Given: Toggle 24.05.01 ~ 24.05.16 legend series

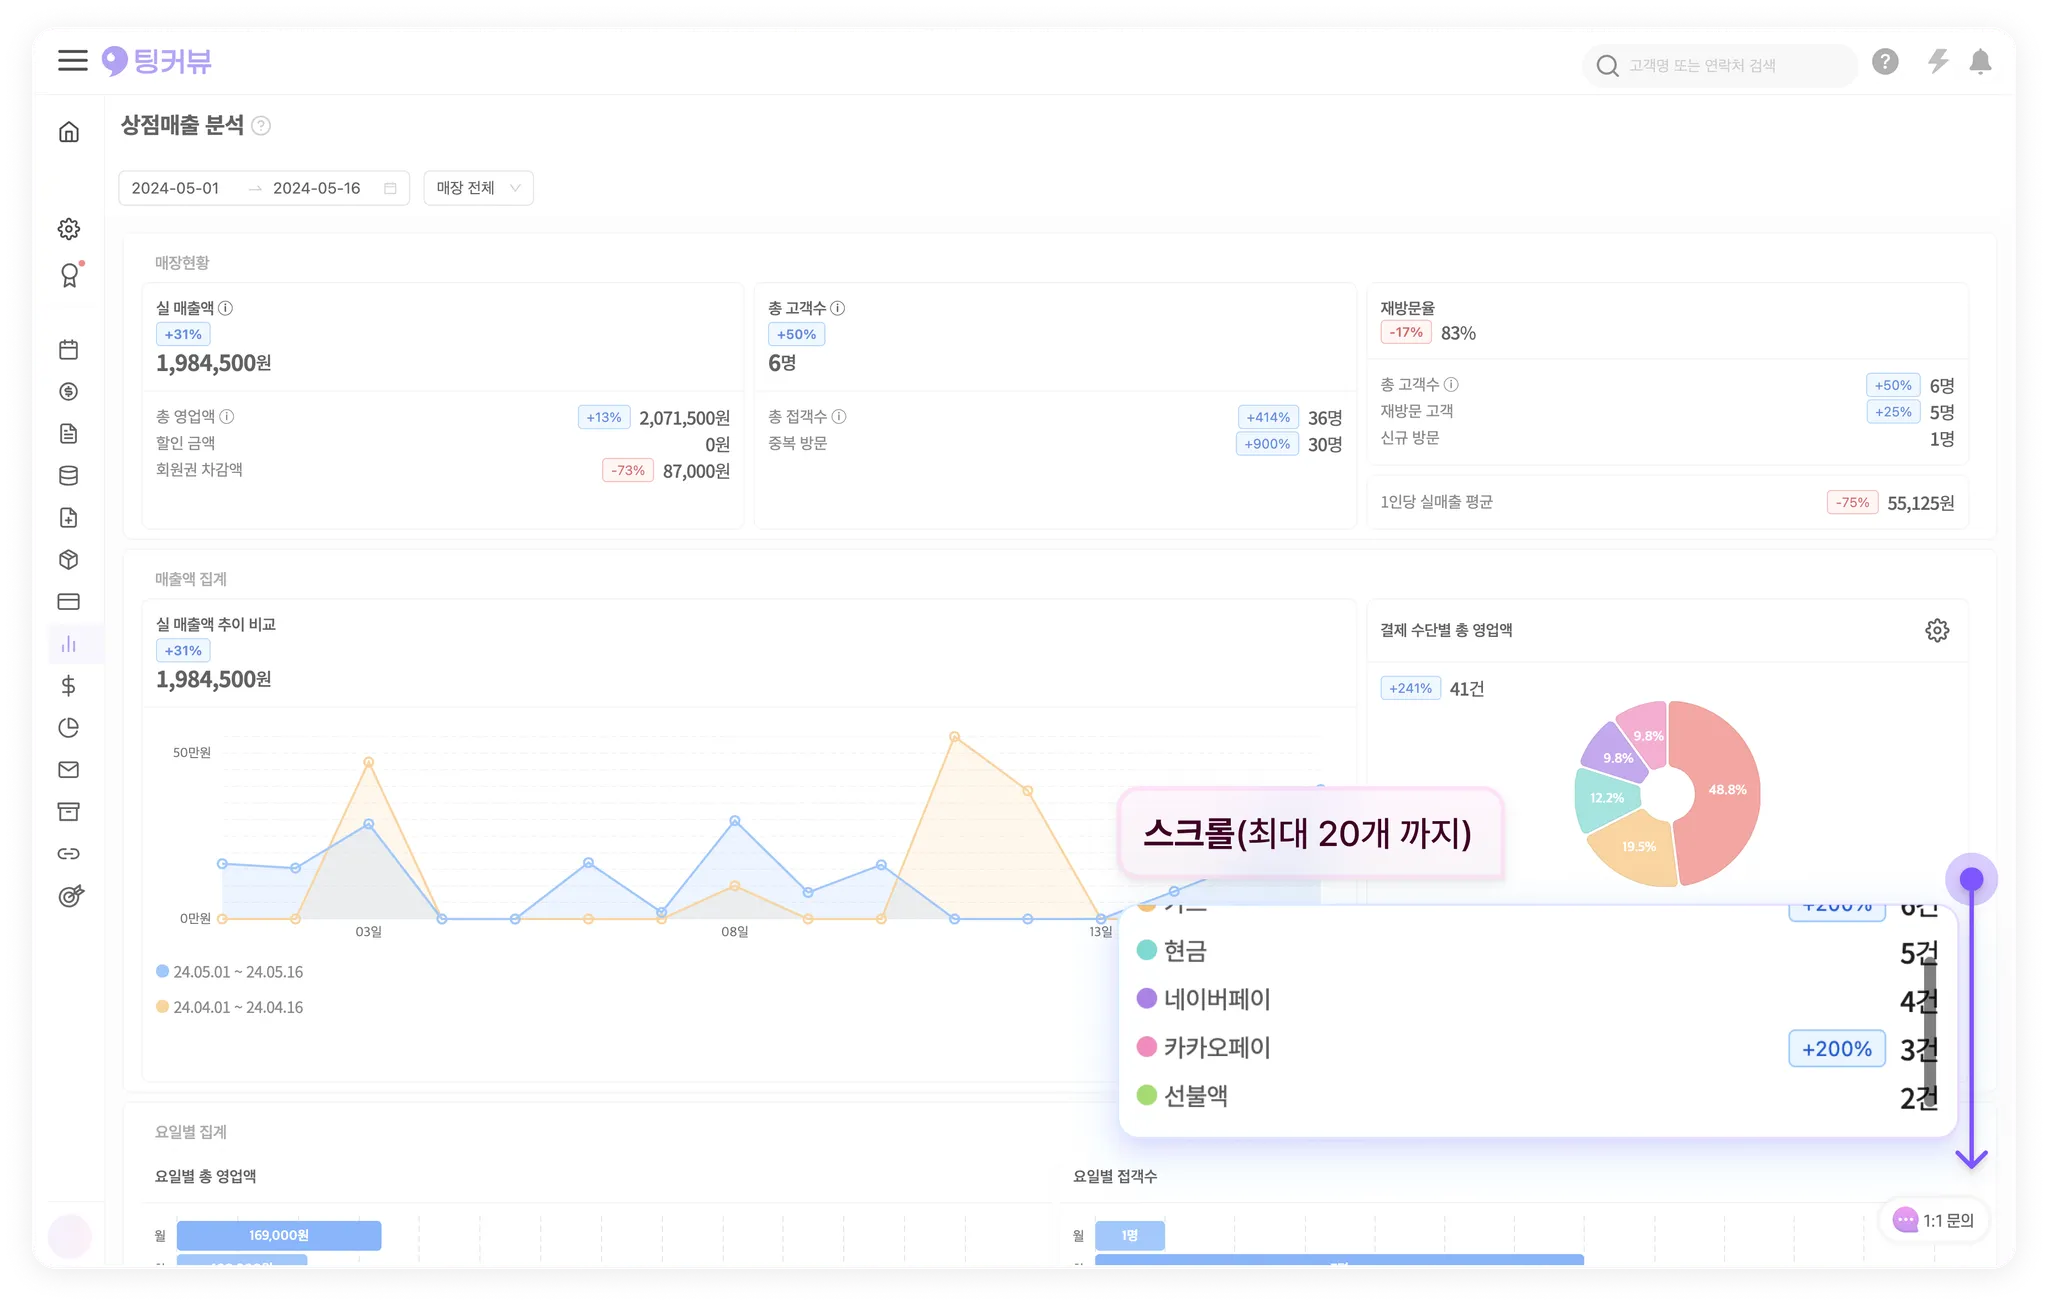Looking at the screenshot, I should 230,972.
